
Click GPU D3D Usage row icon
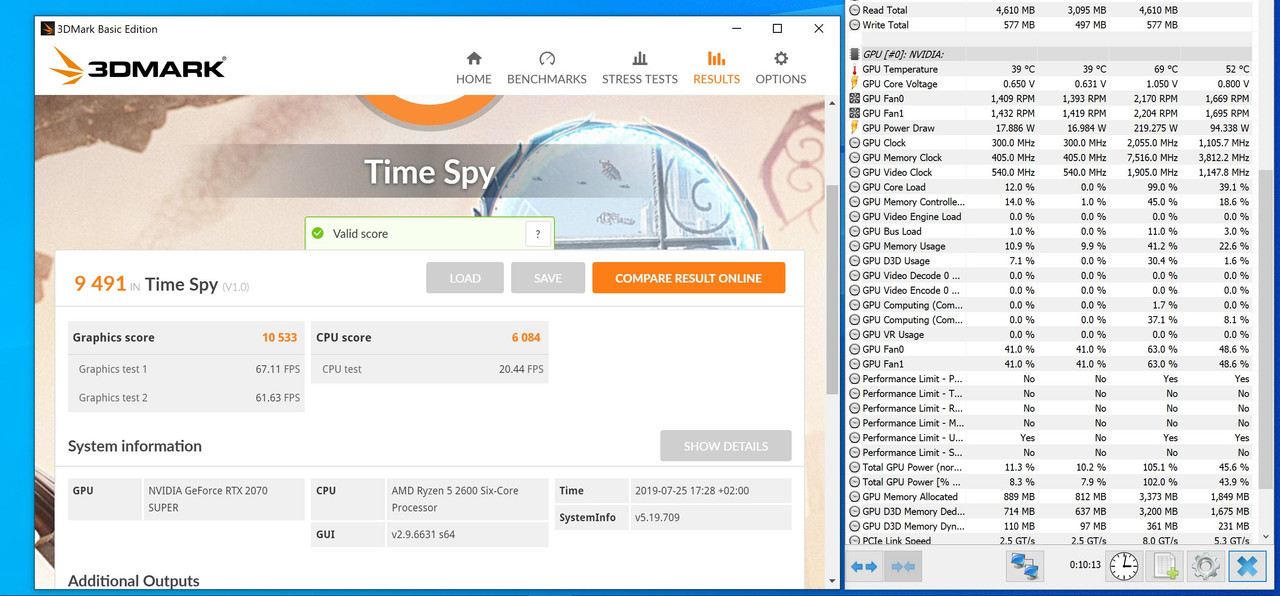click(854, 261)
